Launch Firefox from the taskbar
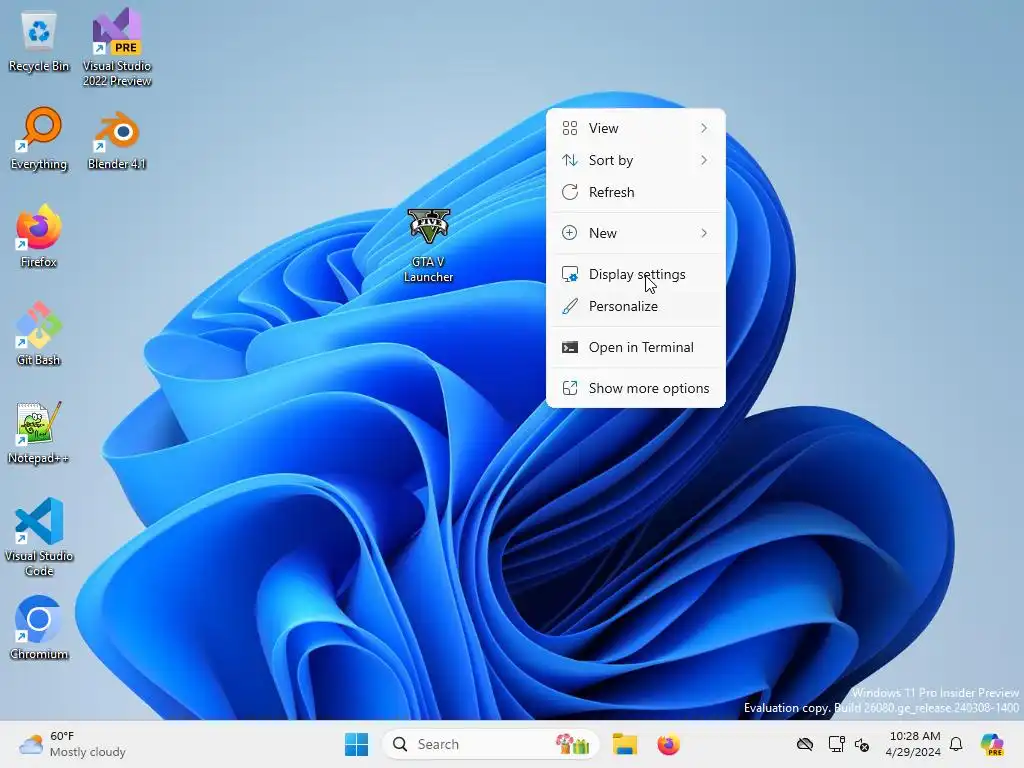 coord(668,744)
